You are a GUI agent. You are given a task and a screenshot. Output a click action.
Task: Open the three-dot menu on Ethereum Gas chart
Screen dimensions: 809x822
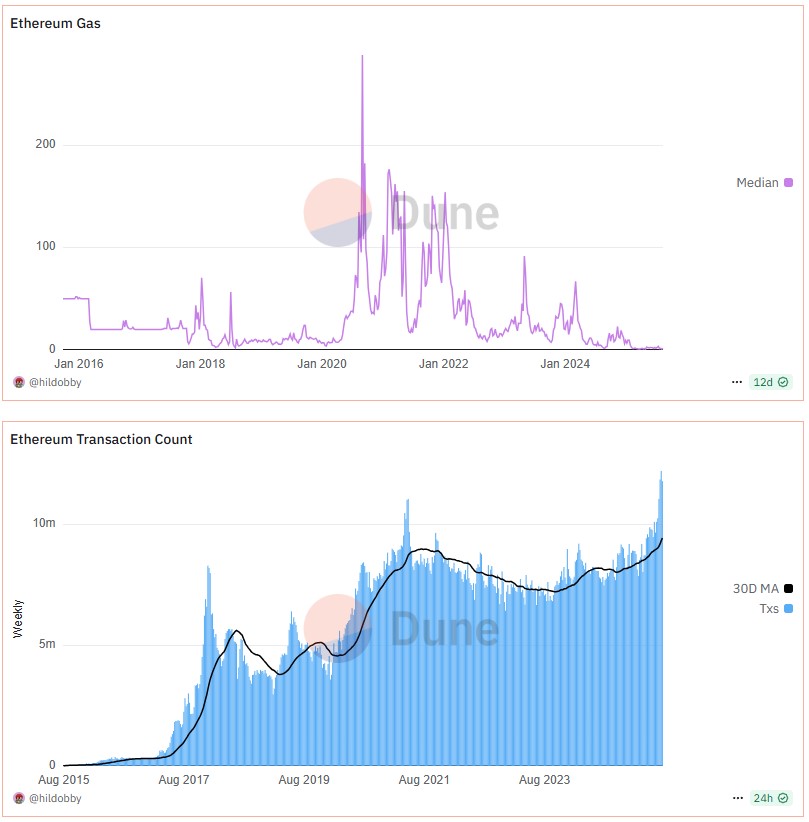(737, 382)
